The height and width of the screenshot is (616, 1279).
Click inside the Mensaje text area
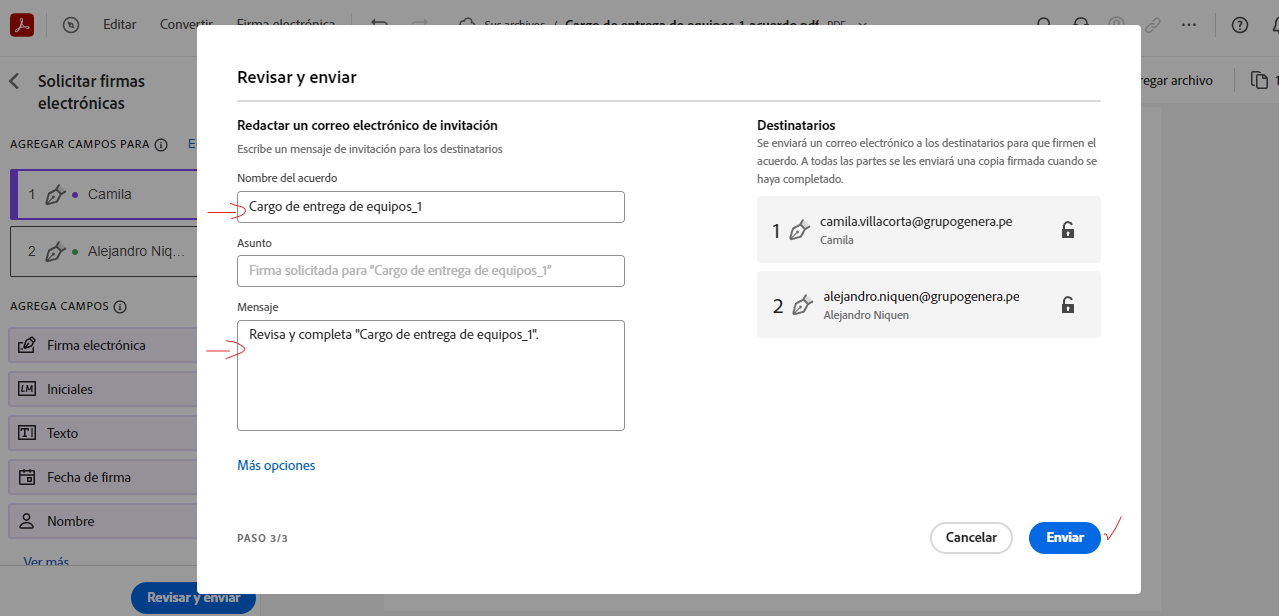tap(431, 375)
